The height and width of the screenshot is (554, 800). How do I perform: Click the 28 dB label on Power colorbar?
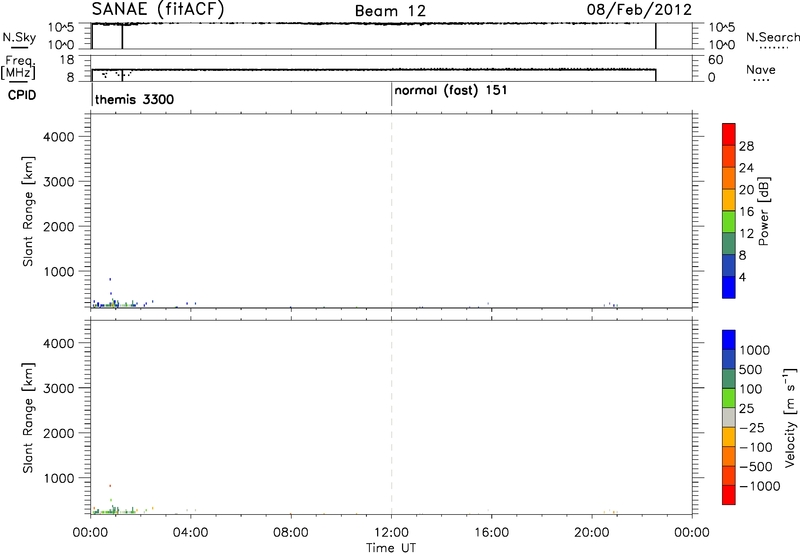[746, 146]
